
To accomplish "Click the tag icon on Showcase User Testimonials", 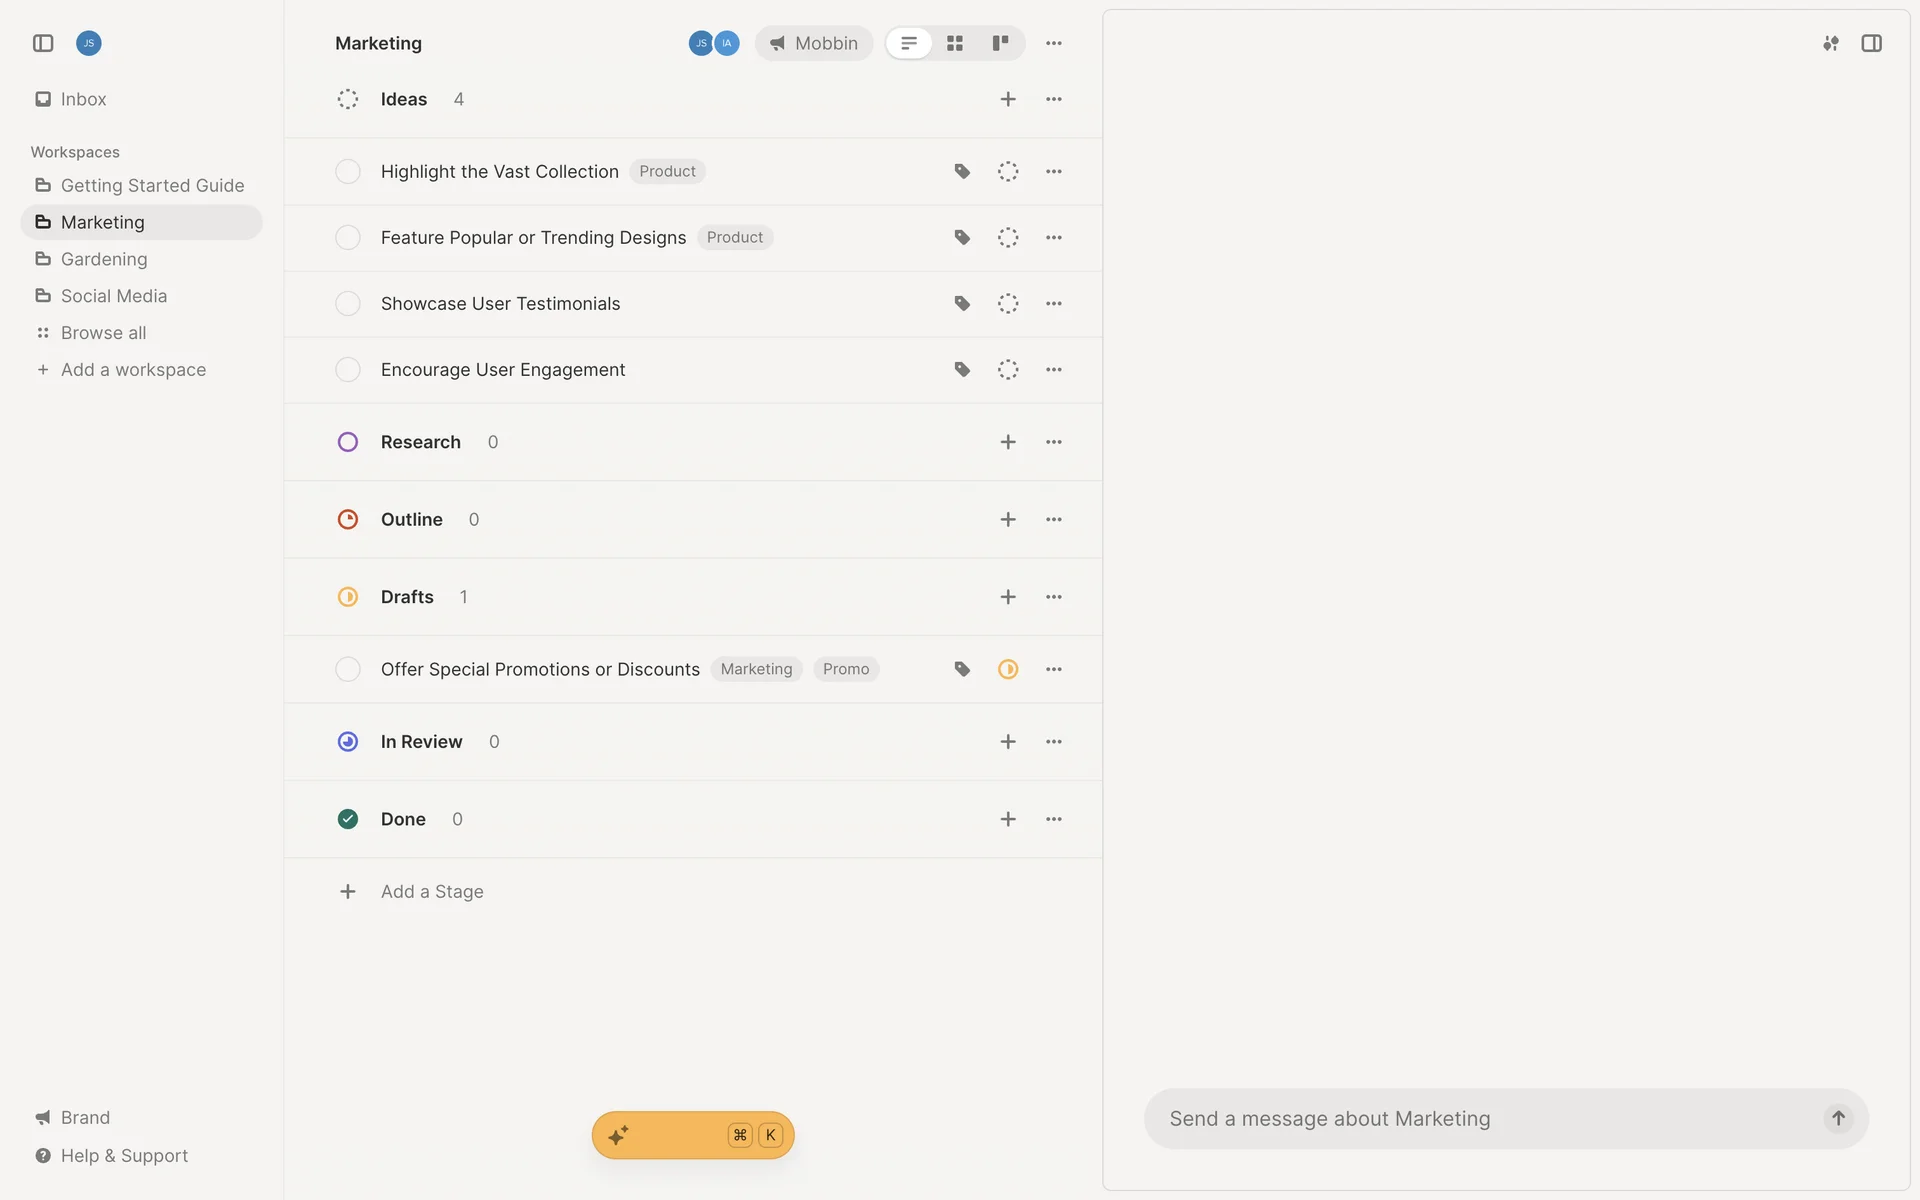I will 962,303.
